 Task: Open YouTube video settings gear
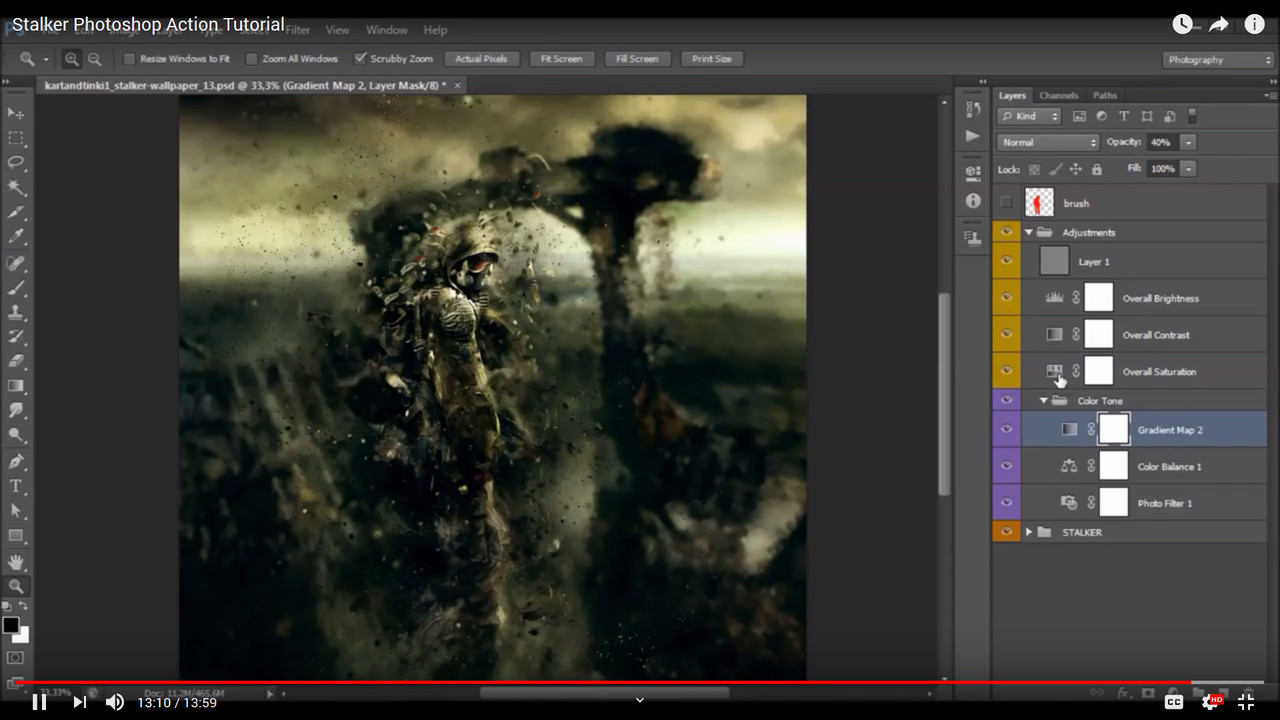click(1211, 702)
